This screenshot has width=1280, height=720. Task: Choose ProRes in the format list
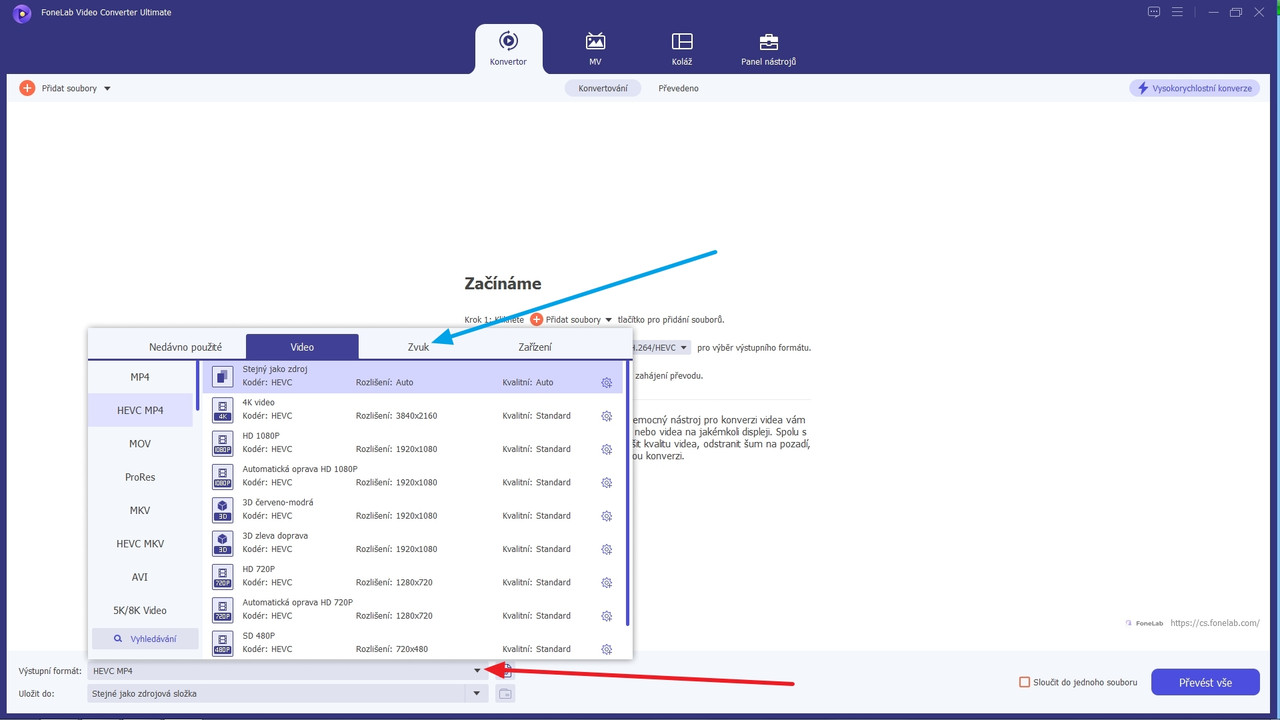tap(140, 477)
